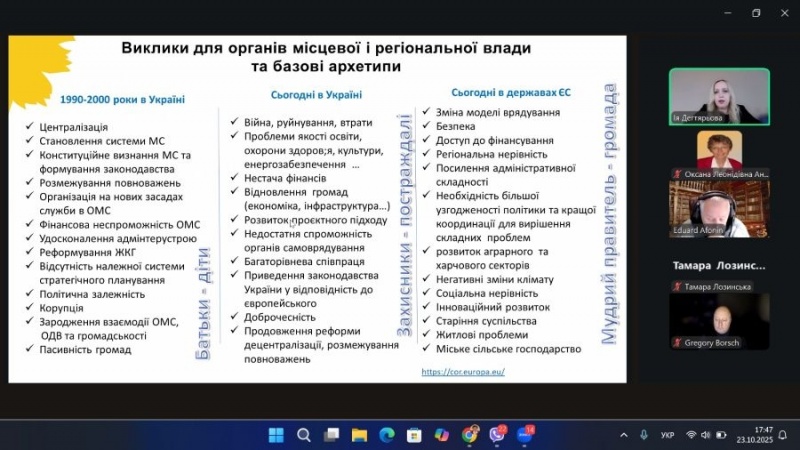This screenshot has width=800, height=450.
Task: Open Viber with unread badge
Action: (x=497, y=435)
